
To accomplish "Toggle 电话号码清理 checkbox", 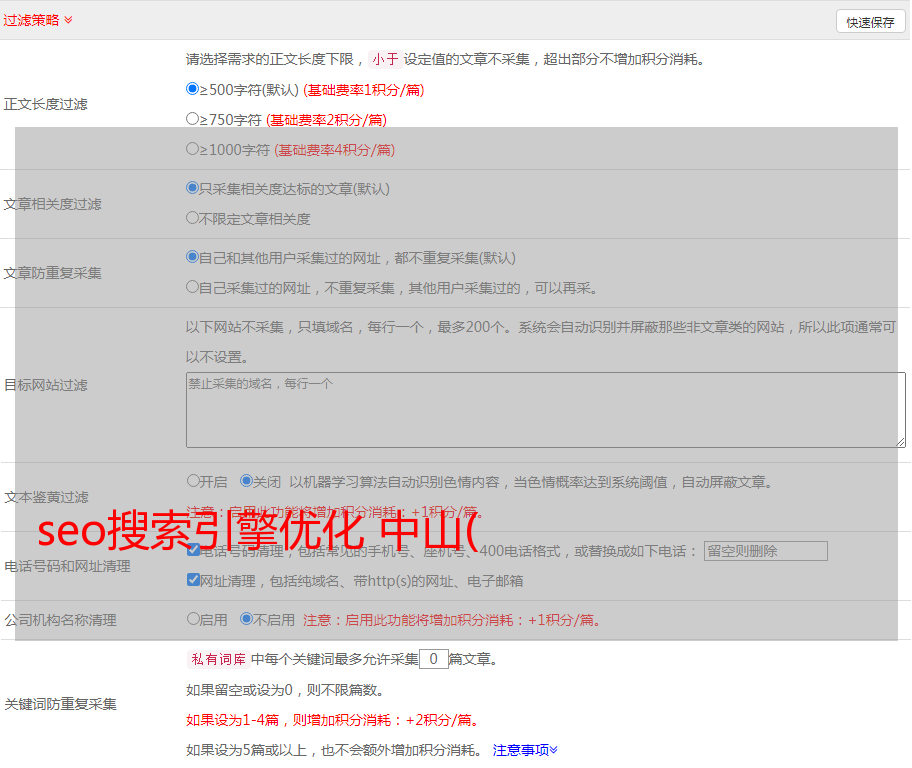I will (194, 550).
